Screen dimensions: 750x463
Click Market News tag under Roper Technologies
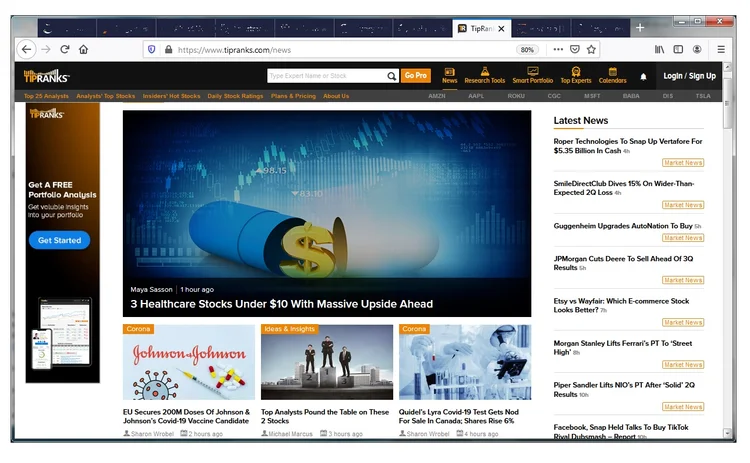(x=683, y=163)
